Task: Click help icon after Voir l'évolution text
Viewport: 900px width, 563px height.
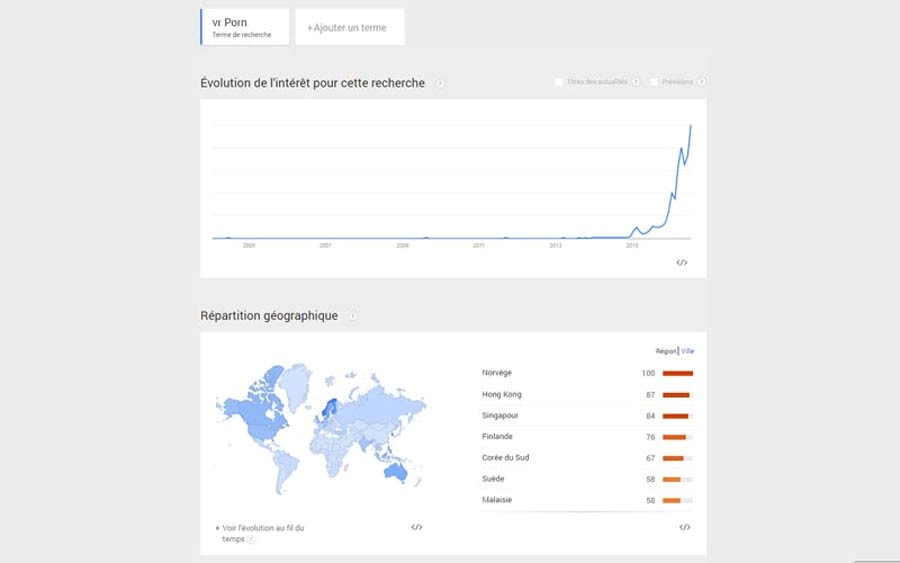Action: pos(251,539)
